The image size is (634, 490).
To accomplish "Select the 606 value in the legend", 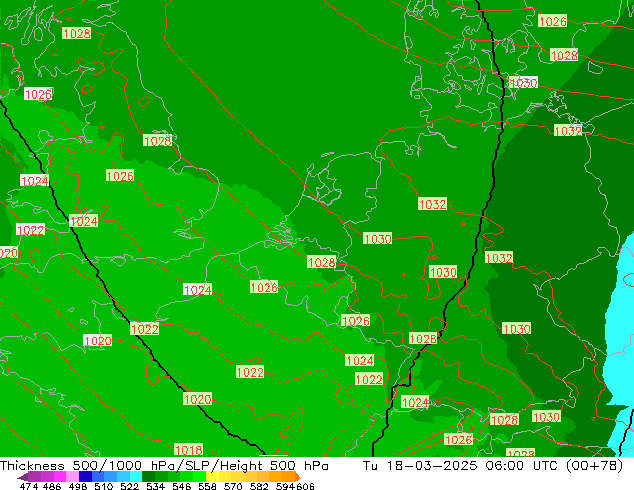I will (305, 486).
